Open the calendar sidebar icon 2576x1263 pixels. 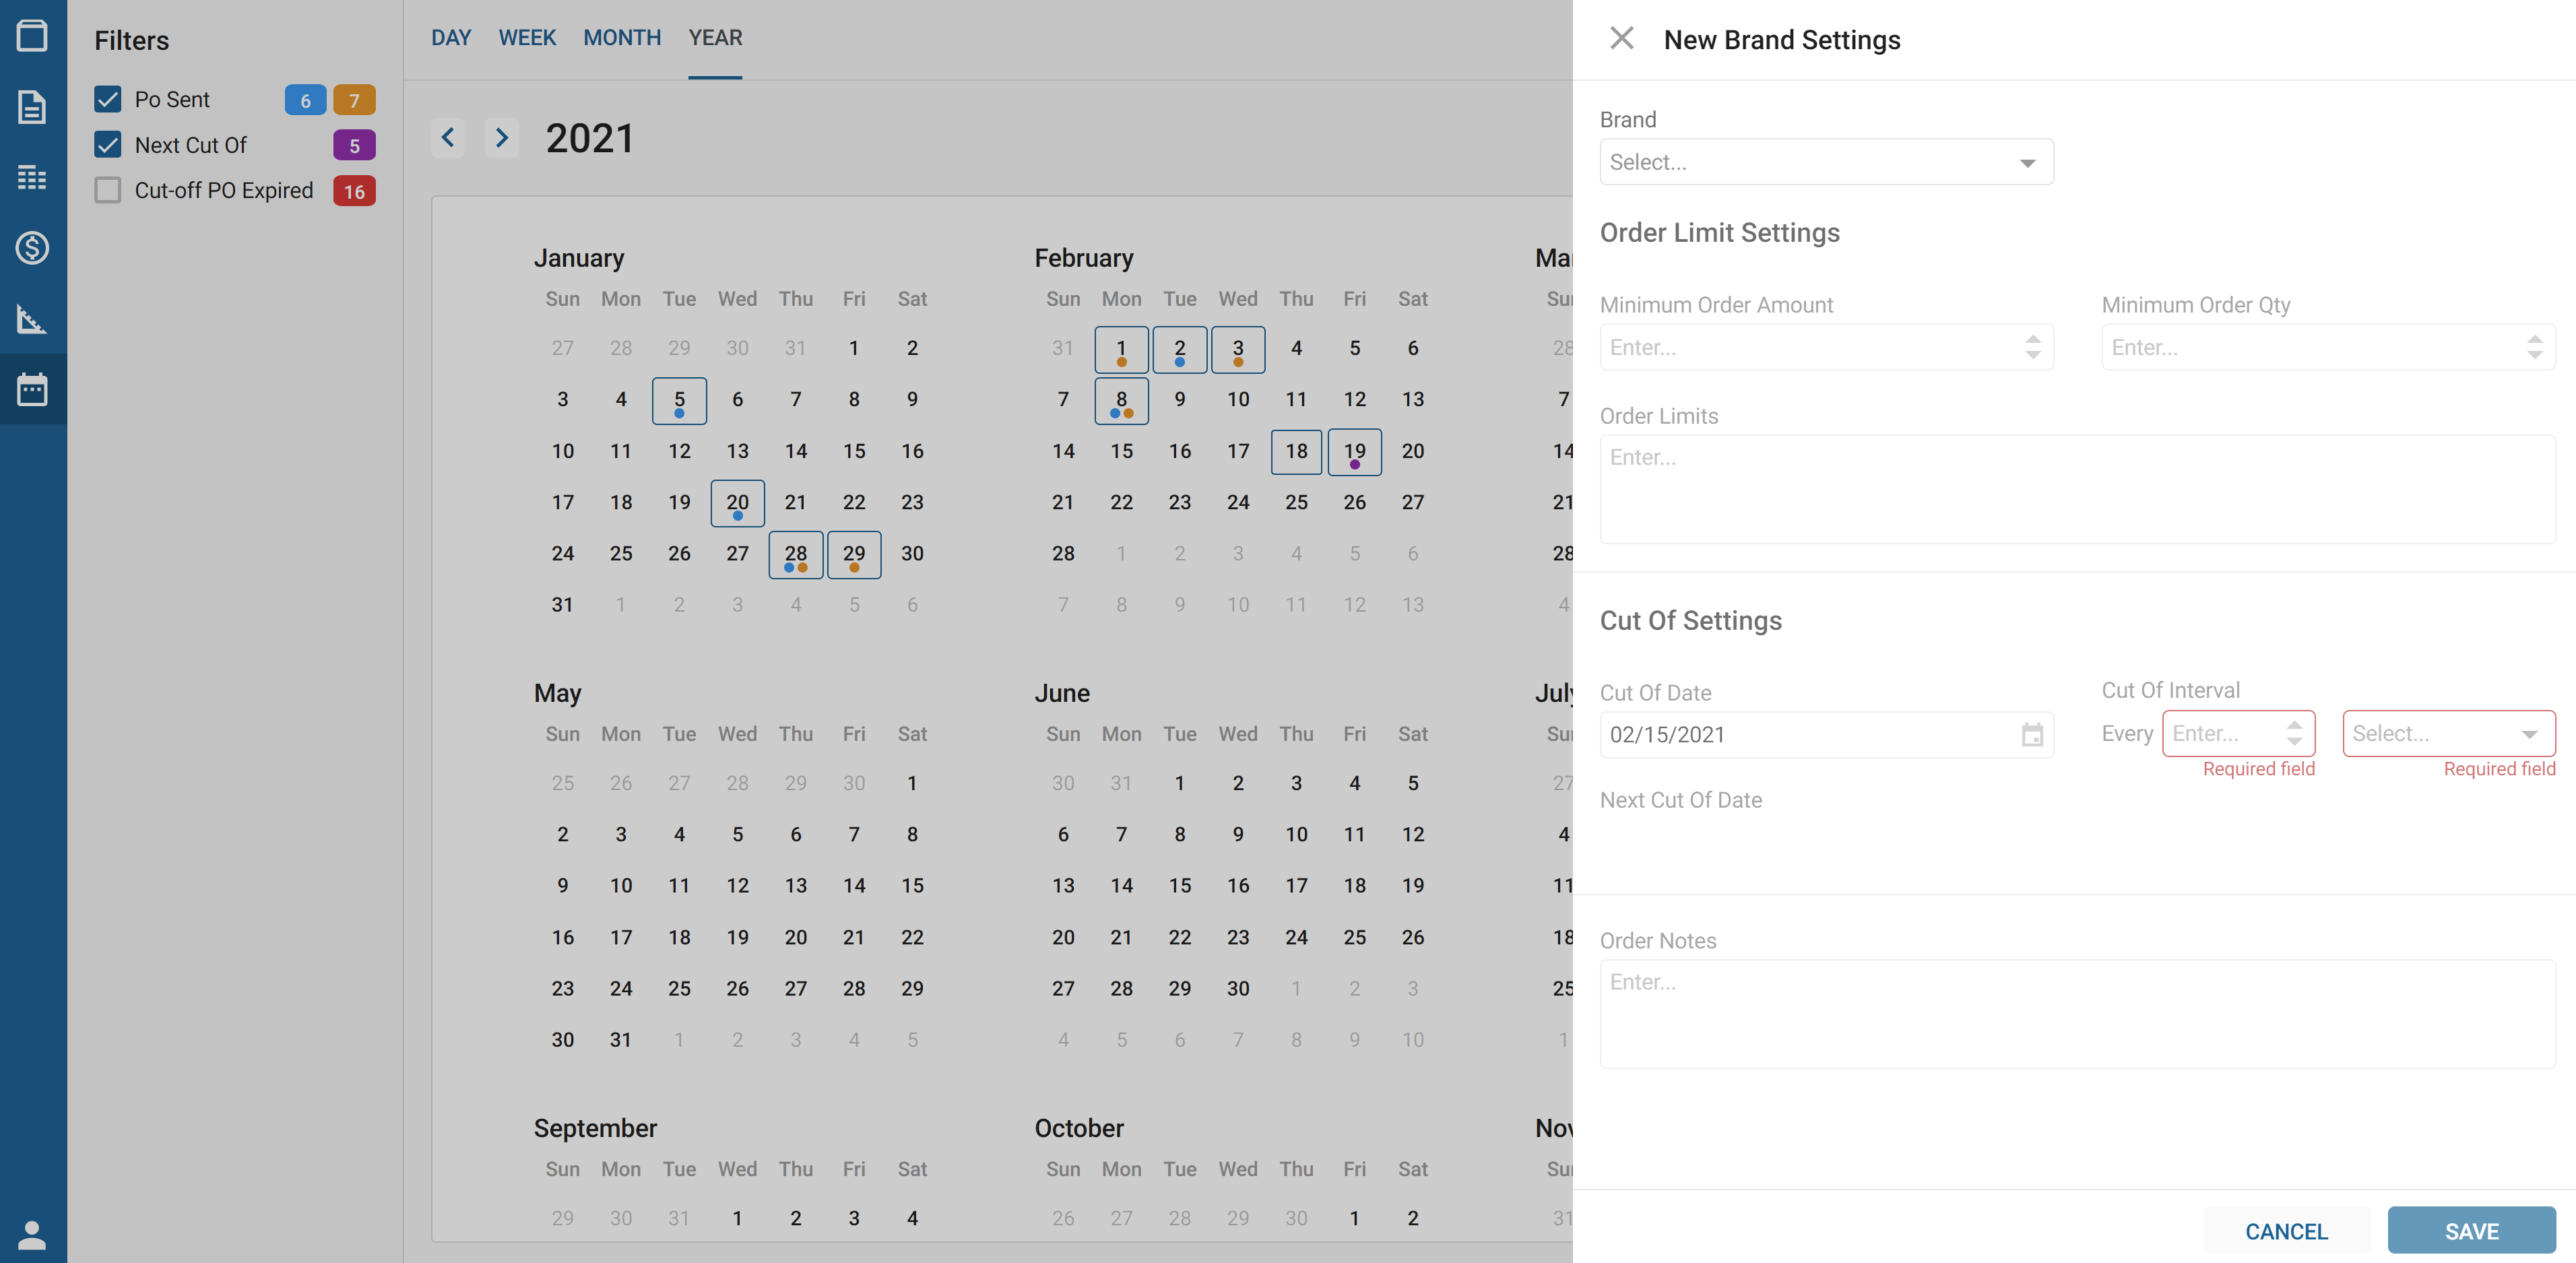click(x=32, y=389)
